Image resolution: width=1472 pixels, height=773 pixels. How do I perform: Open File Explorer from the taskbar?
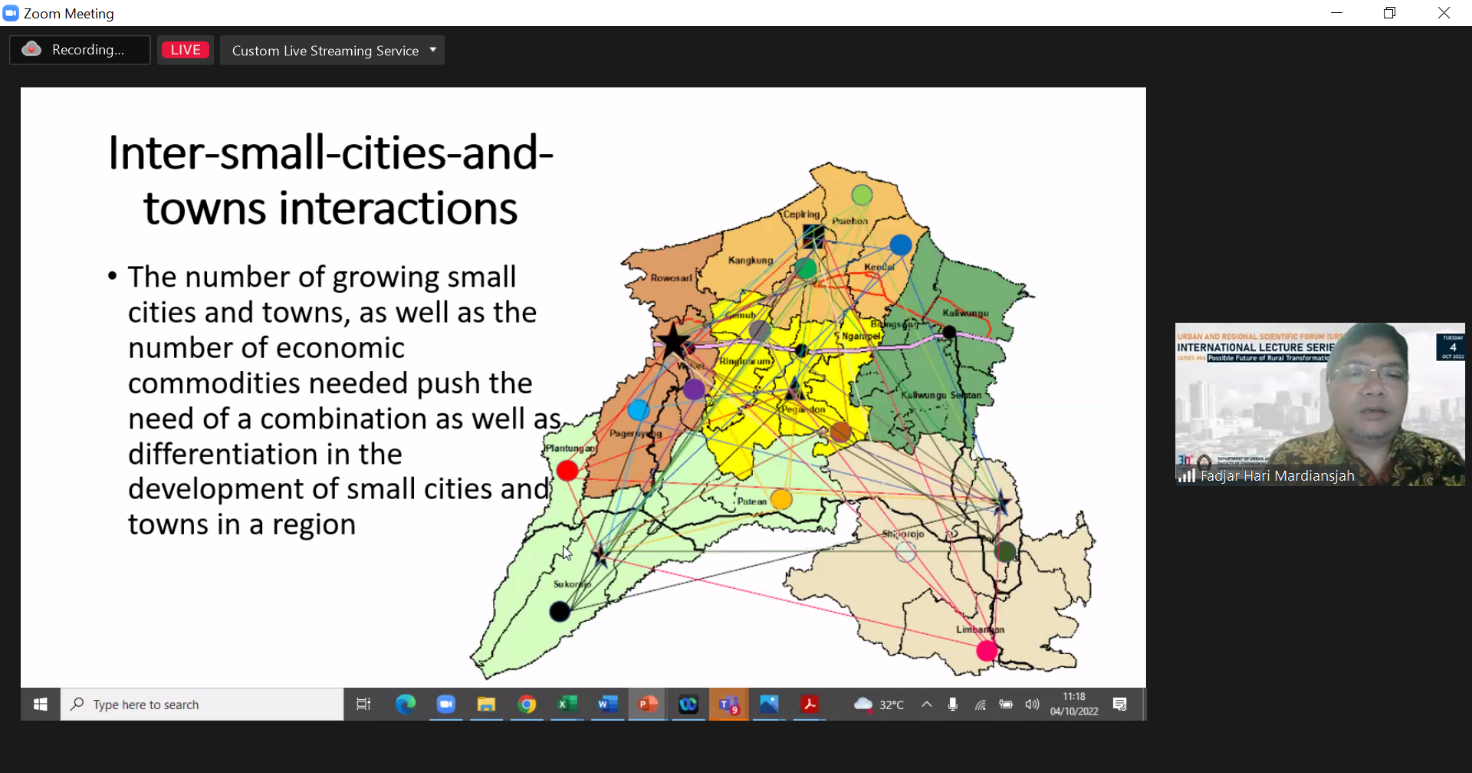486,705
